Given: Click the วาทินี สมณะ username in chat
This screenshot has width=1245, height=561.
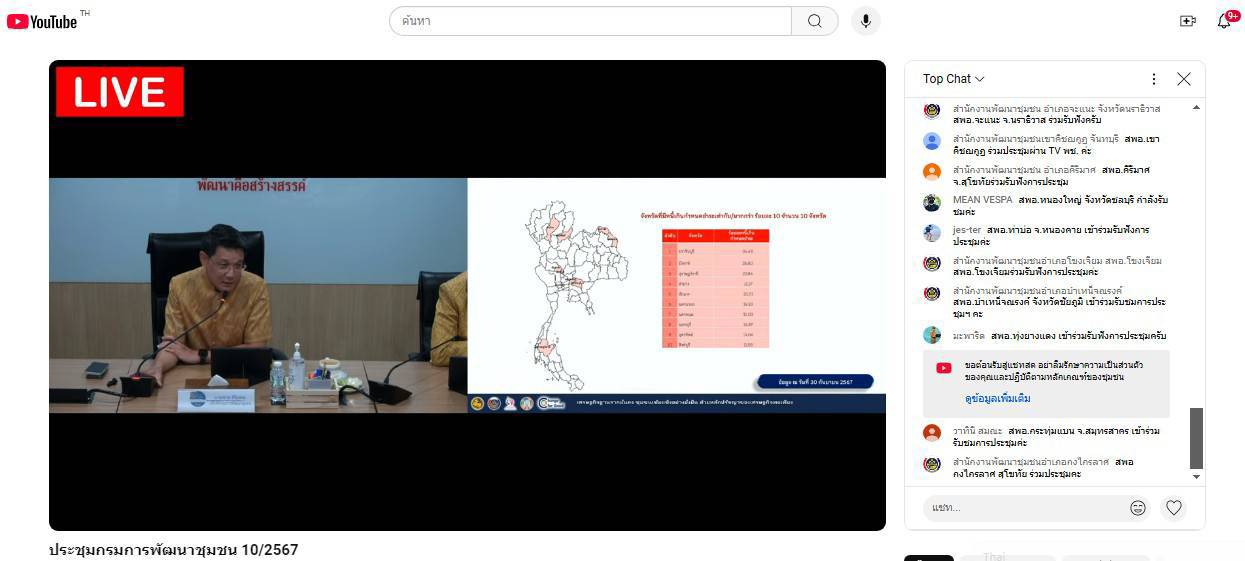Looking at the screenshot, I should [x=977, y=431].
